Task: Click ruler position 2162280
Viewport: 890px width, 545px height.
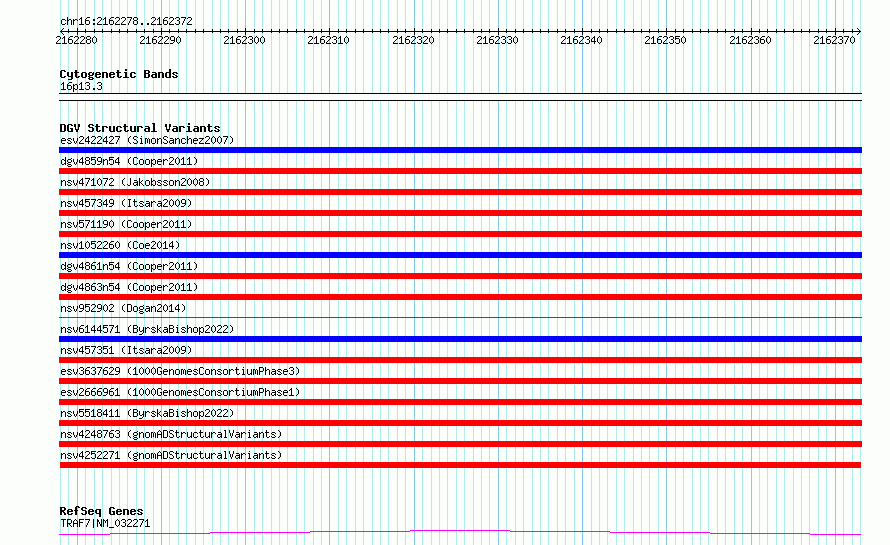Action: pos(76,40)
